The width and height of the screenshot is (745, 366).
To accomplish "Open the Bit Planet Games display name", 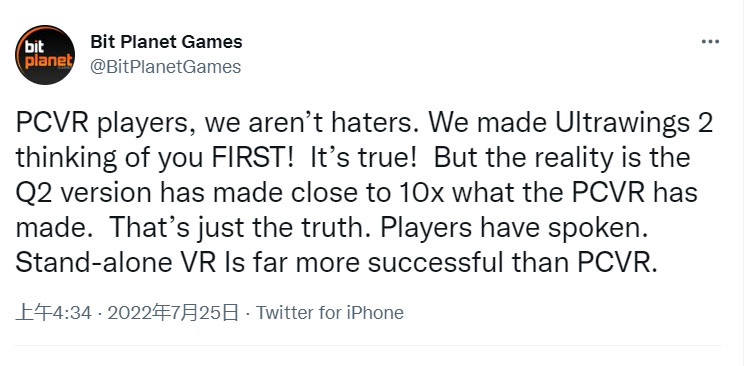I will (x=166, y=42).
